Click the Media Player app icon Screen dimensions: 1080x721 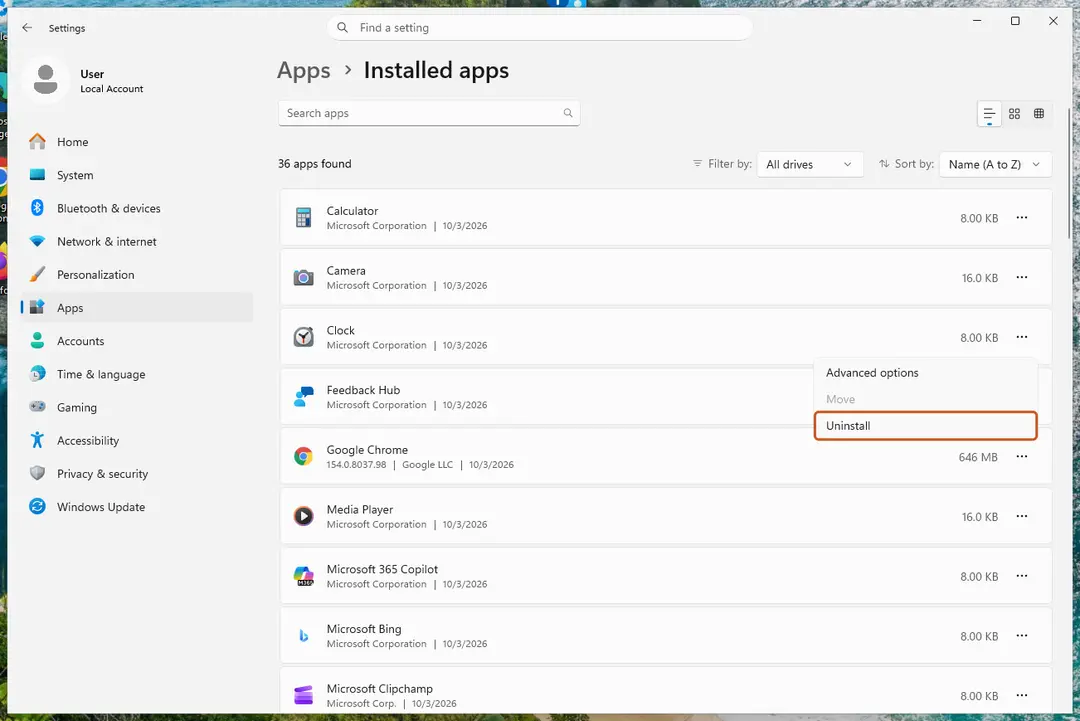click(303, 516)
